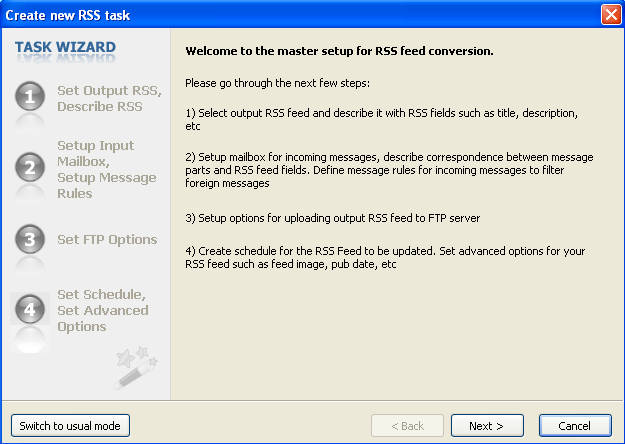This screenshot has width=625, height=444.
Task: Click the step 3 number circle icon
Action: pyautogui.click(x=30, y=240)
